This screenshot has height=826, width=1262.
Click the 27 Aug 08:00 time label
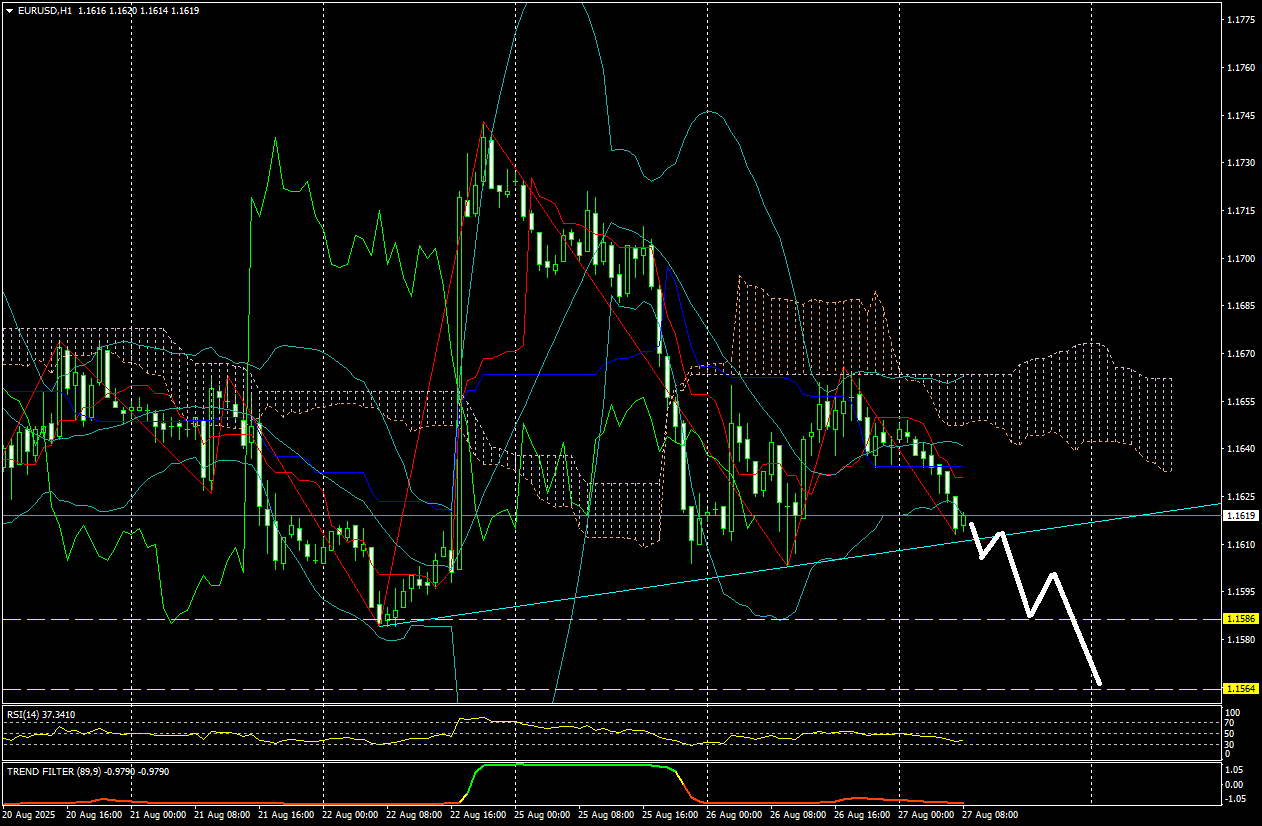[990, 815]
